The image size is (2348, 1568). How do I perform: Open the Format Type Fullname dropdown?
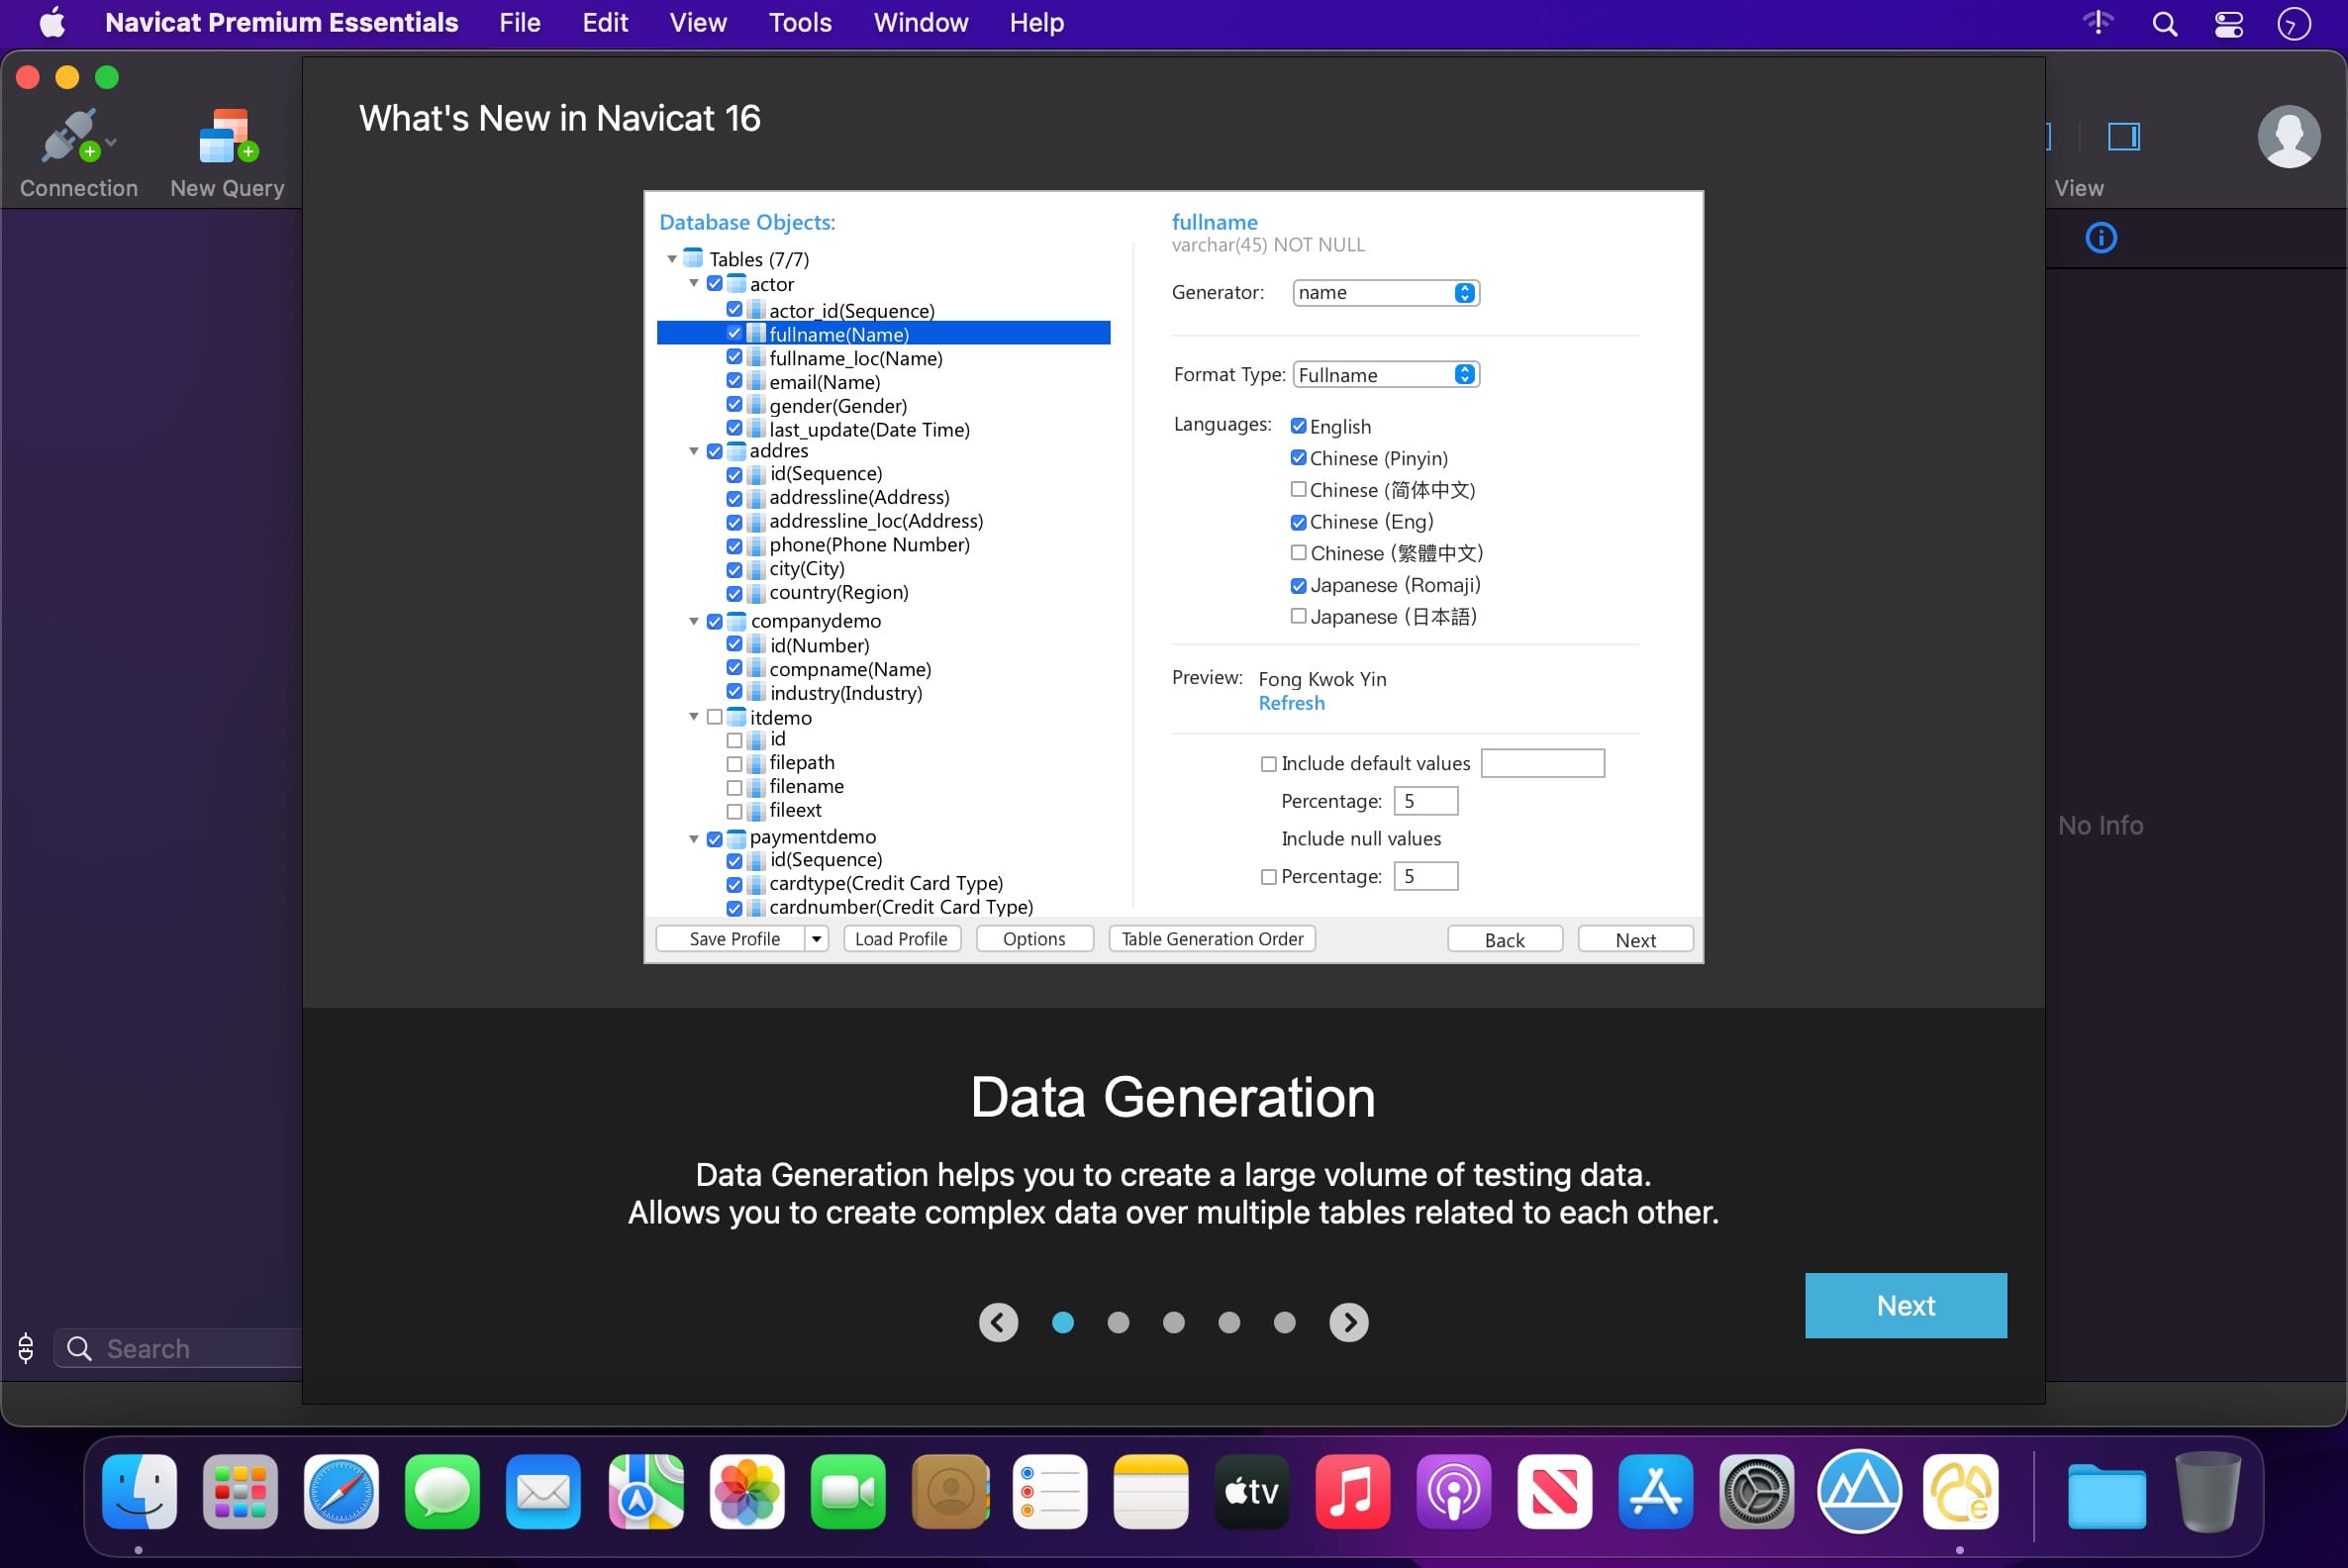[1385, 374]
